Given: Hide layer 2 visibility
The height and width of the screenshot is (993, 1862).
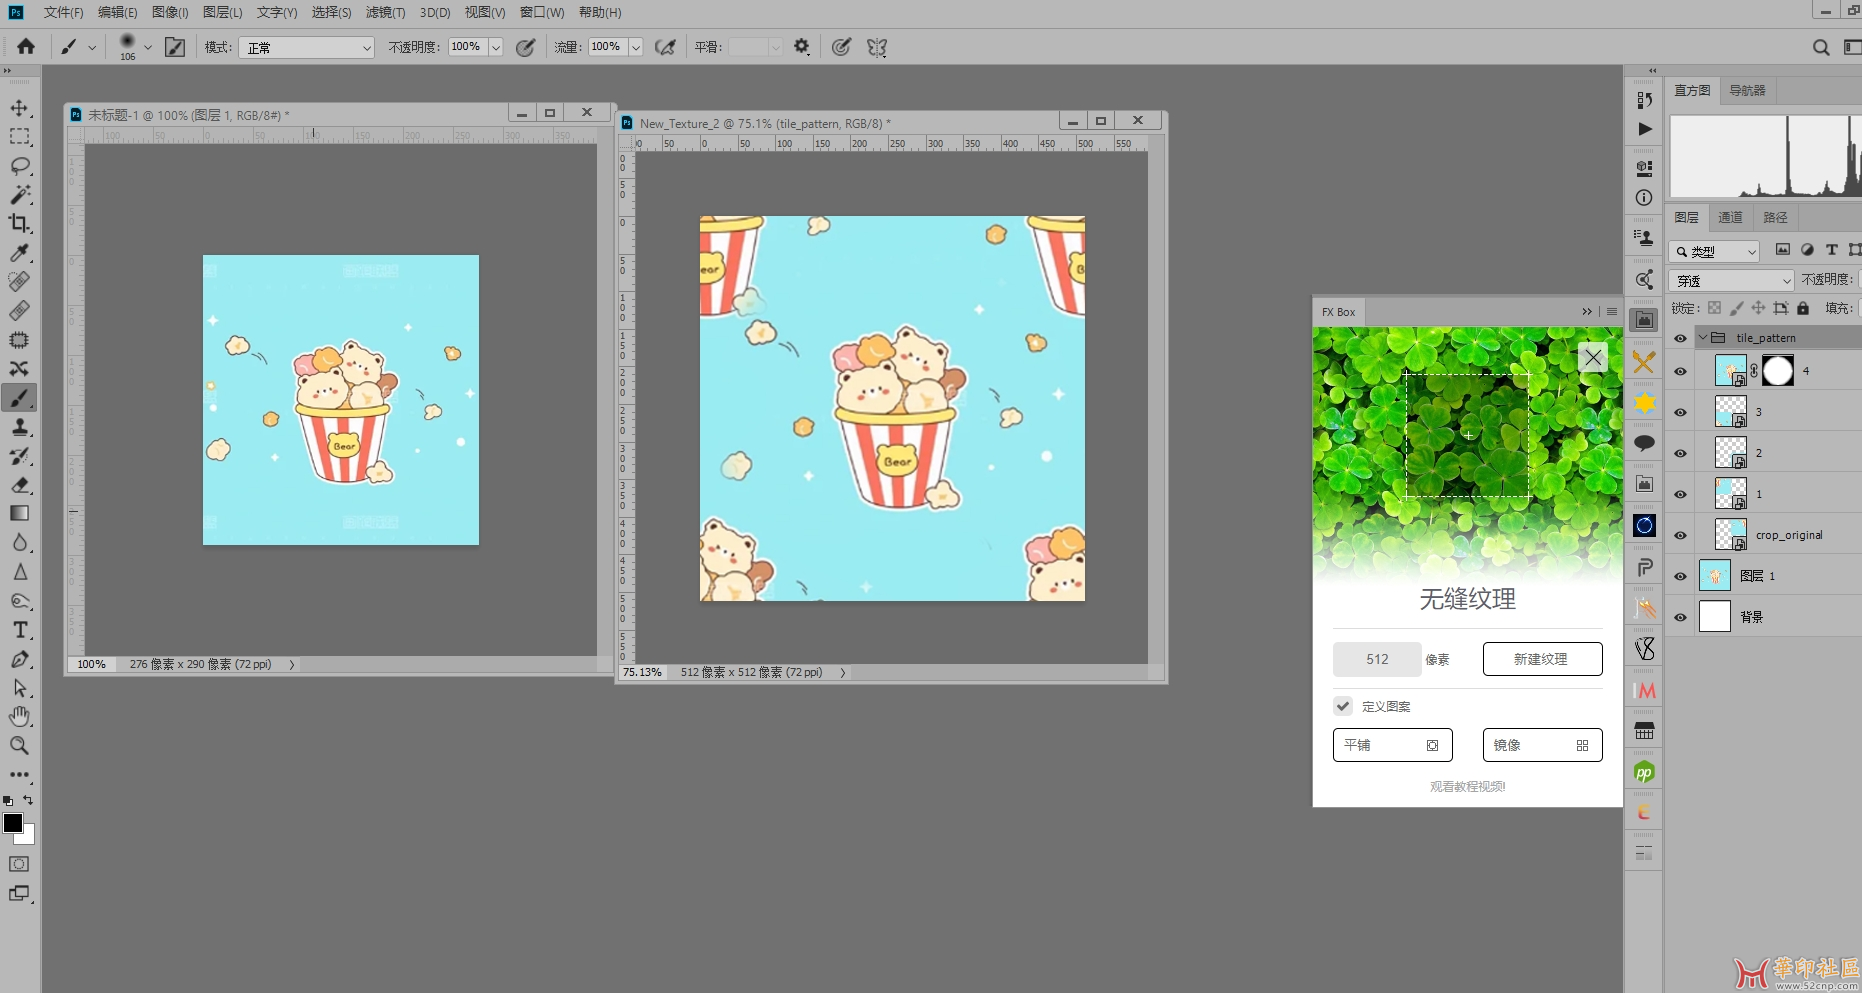Looking at the screenshot, I should (x=1680, y=453).
